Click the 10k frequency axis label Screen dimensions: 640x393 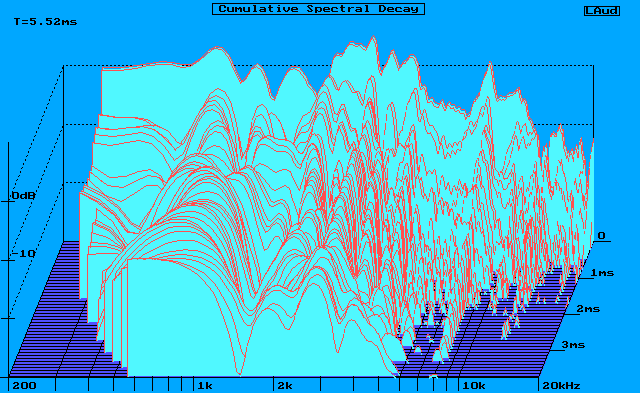(474, 386)
